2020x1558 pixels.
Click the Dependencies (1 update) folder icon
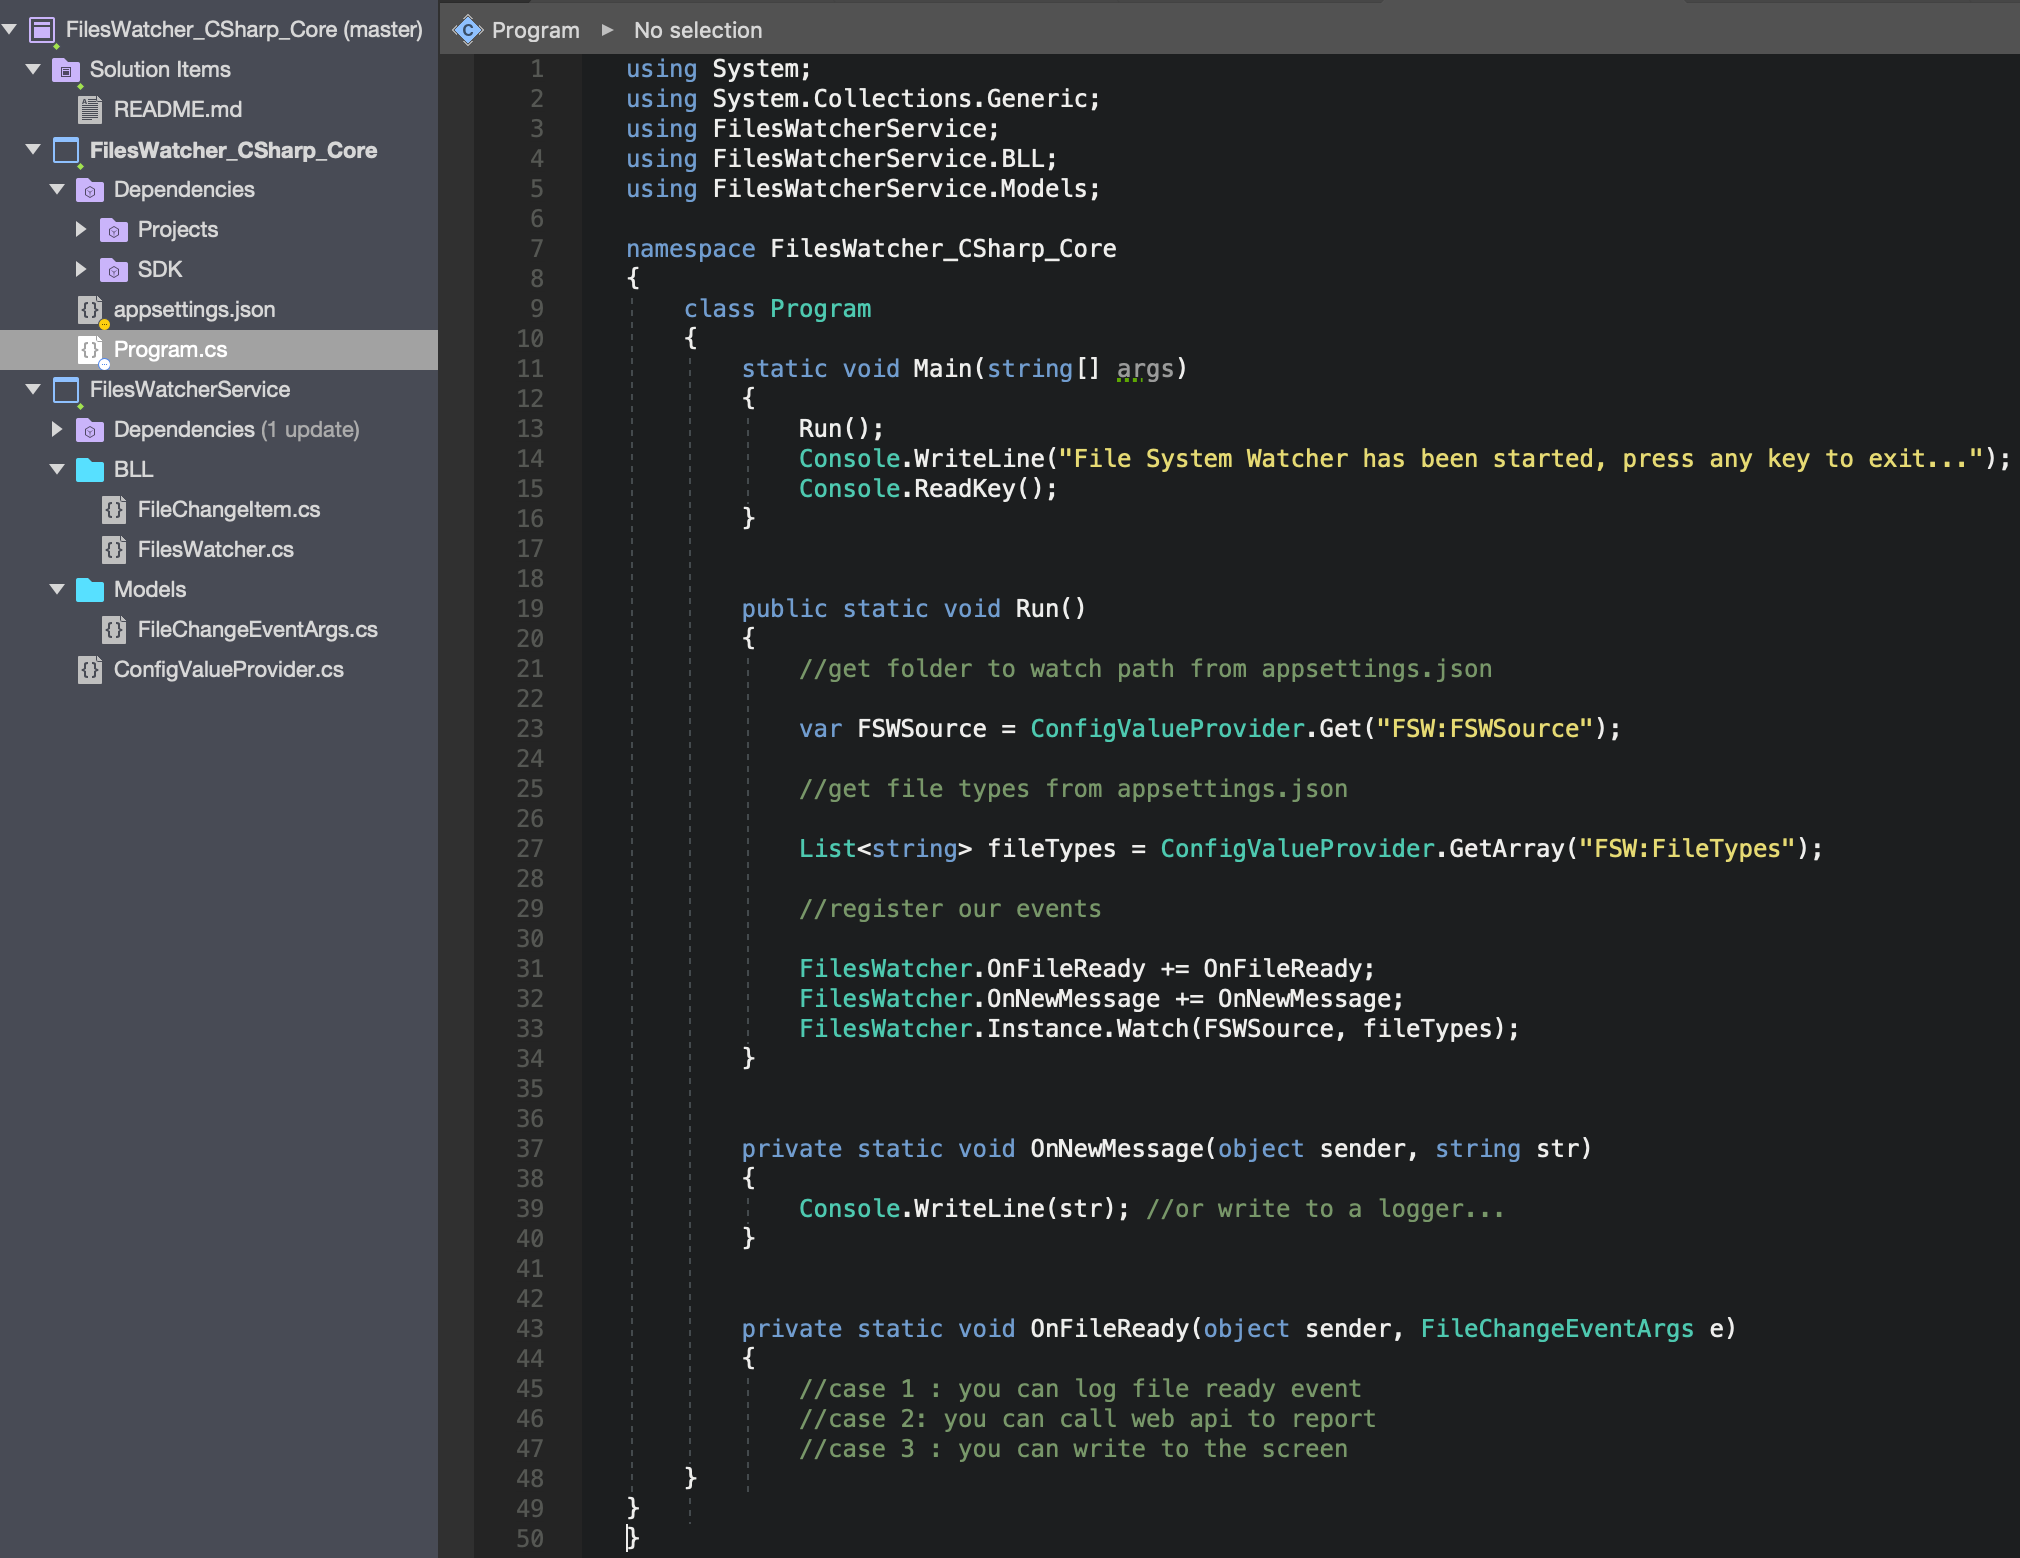[90, 430]
